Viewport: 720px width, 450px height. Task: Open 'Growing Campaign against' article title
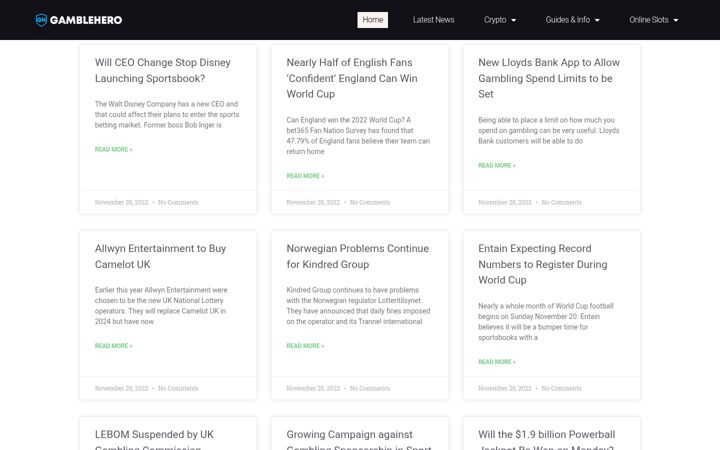point(359,439)
